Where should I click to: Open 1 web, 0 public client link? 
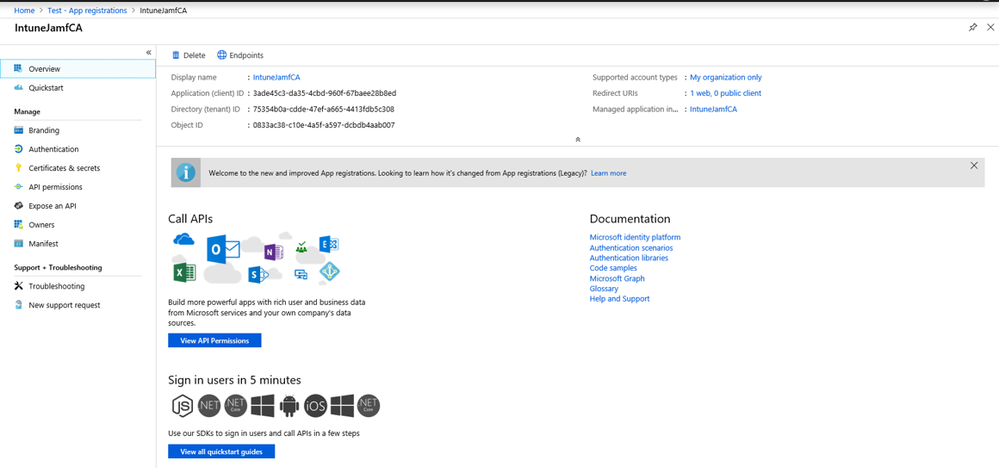tap(726, 93)
